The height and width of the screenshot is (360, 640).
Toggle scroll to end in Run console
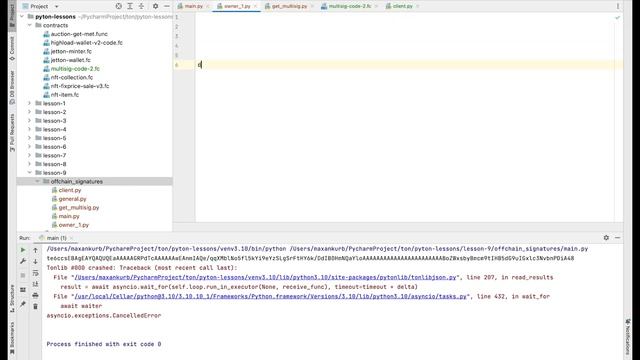coord(36,284)
